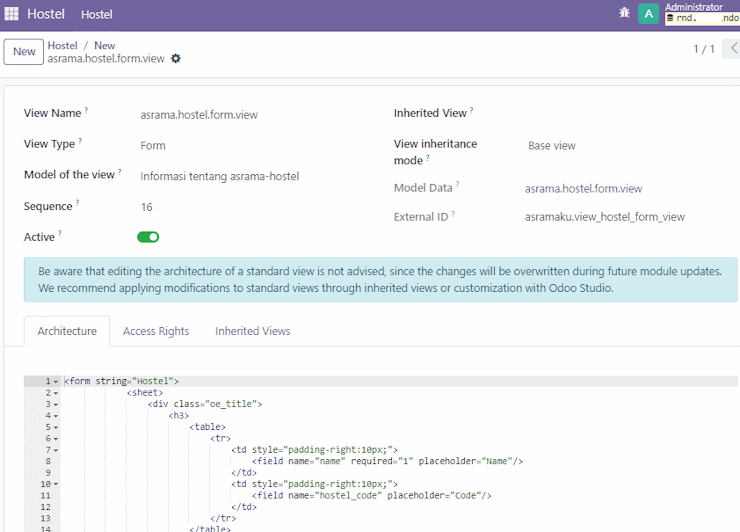Collapse the form tag on line 1
This screenshot has width=740, height=532.
56,381
